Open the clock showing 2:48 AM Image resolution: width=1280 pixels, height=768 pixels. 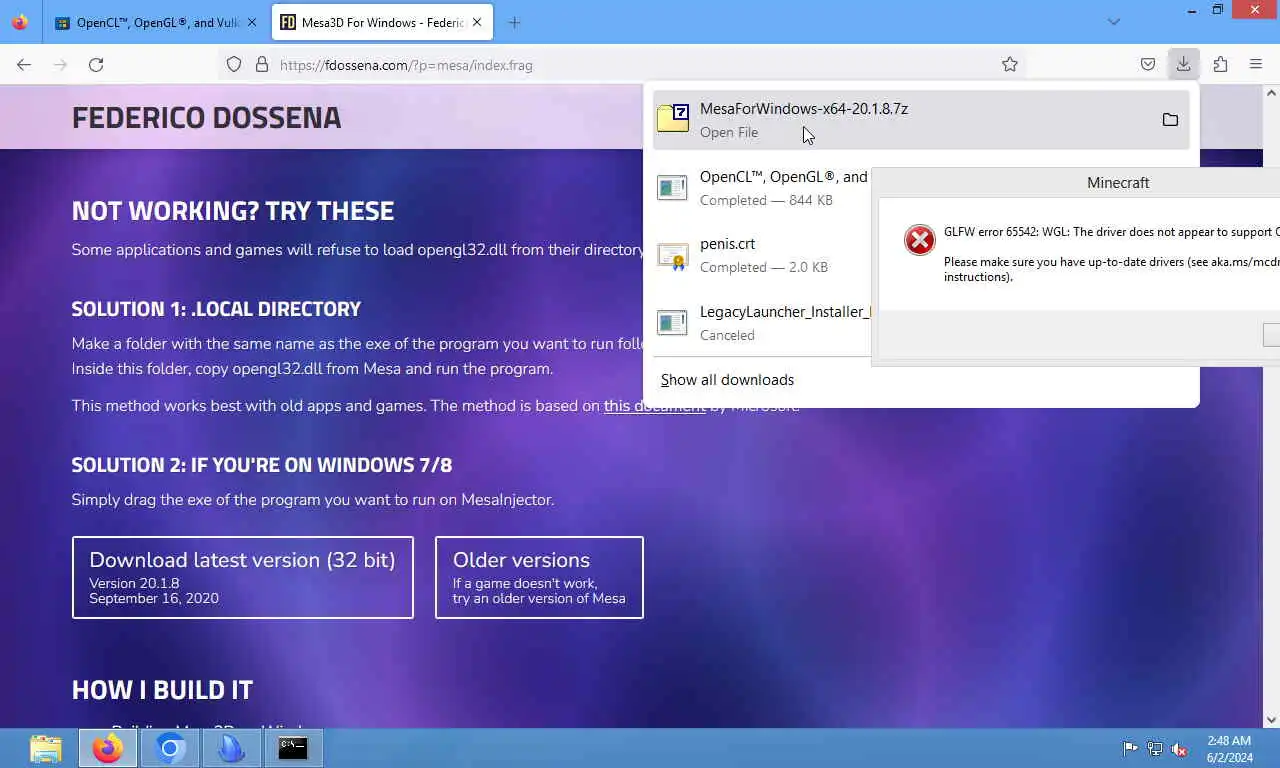click(x=1229, y=749)
